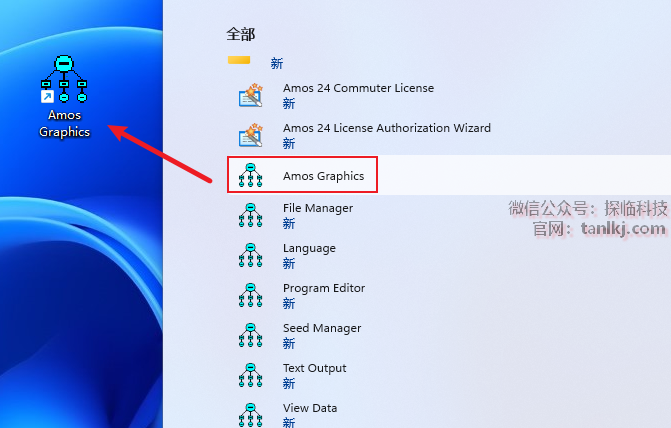Image resolution: width=671 pixels, height=428 pixels.
Task: Click the File Manager app icon
Action: 250,215
